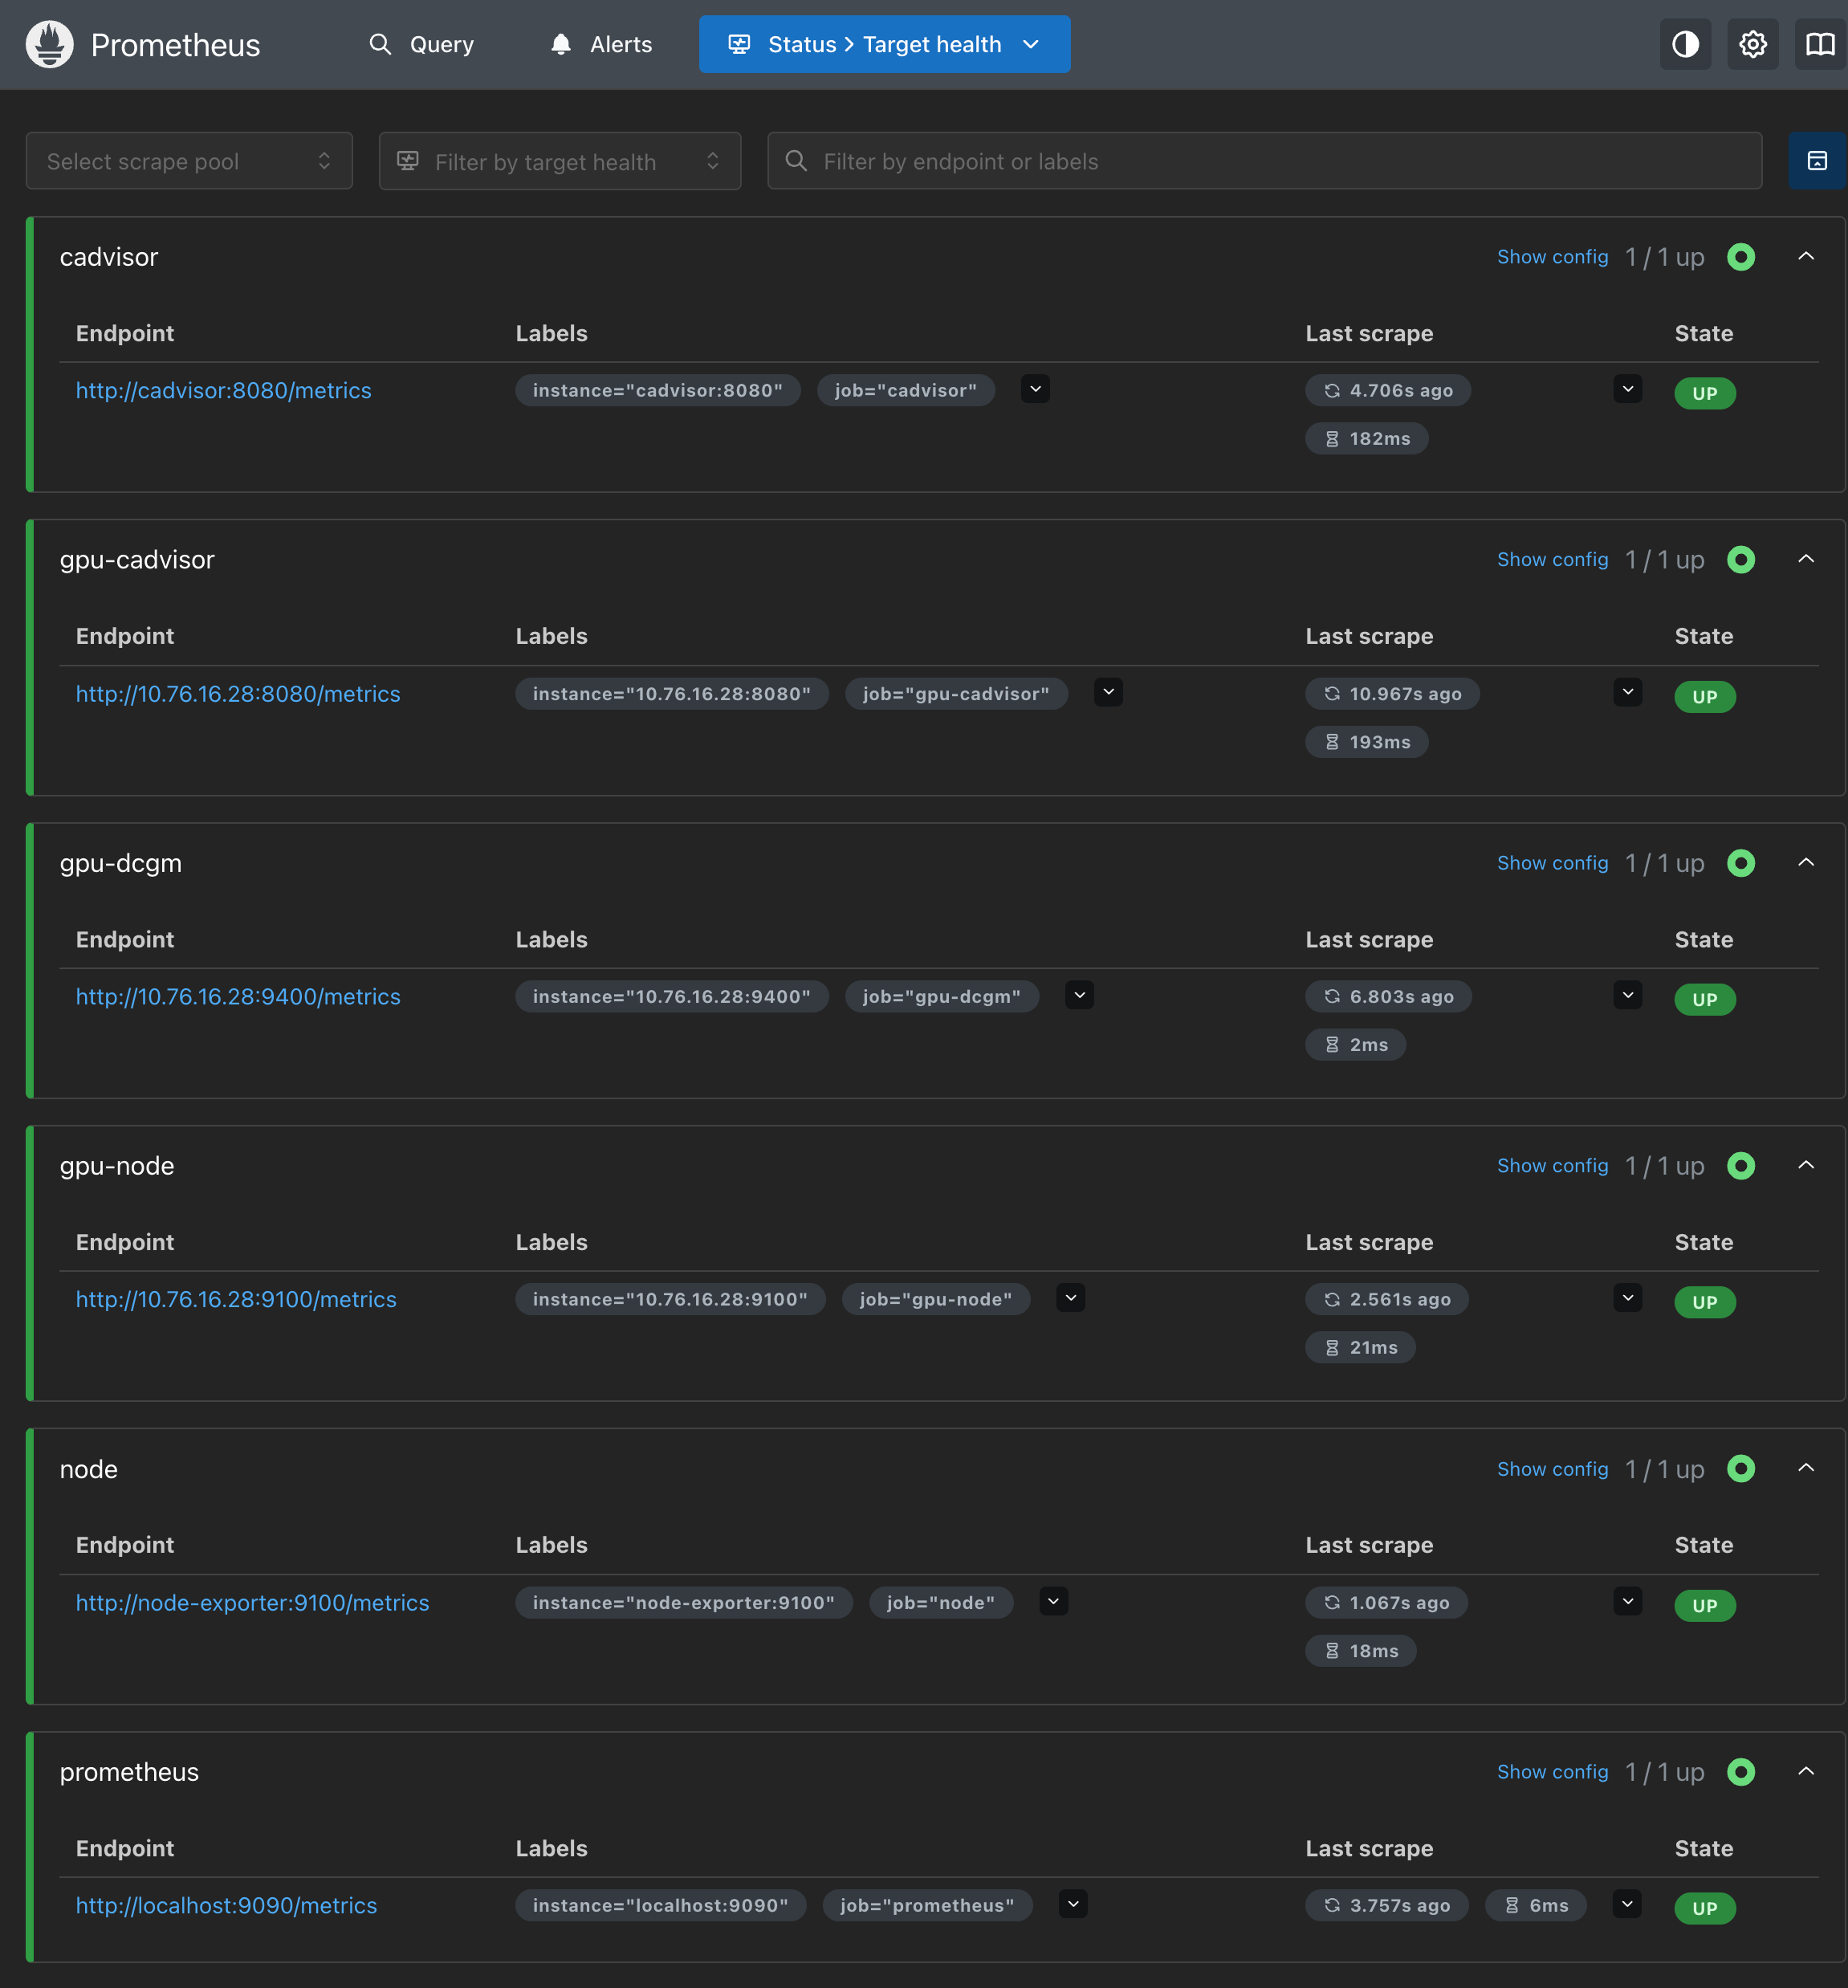Open the http://node-exporter:9100/metrics endpoint
Viewport: 1848px width, 1988px height.
point(253,1603)
